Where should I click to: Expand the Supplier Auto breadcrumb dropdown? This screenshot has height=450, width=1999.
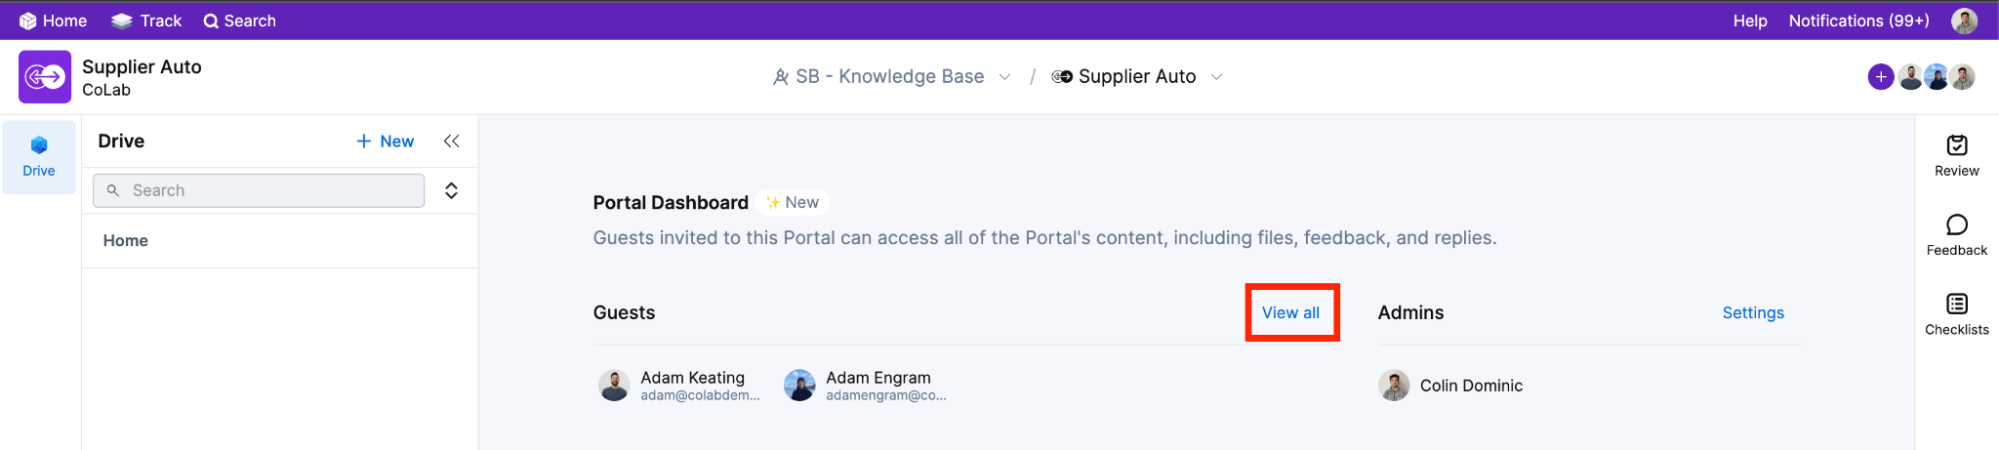click(x=1217, y=77)
